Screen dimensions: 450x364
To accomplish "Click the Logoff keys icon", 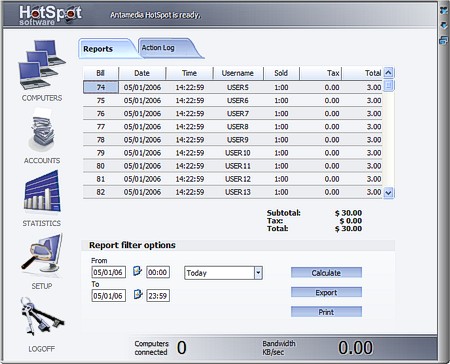I will pos(42,315).
